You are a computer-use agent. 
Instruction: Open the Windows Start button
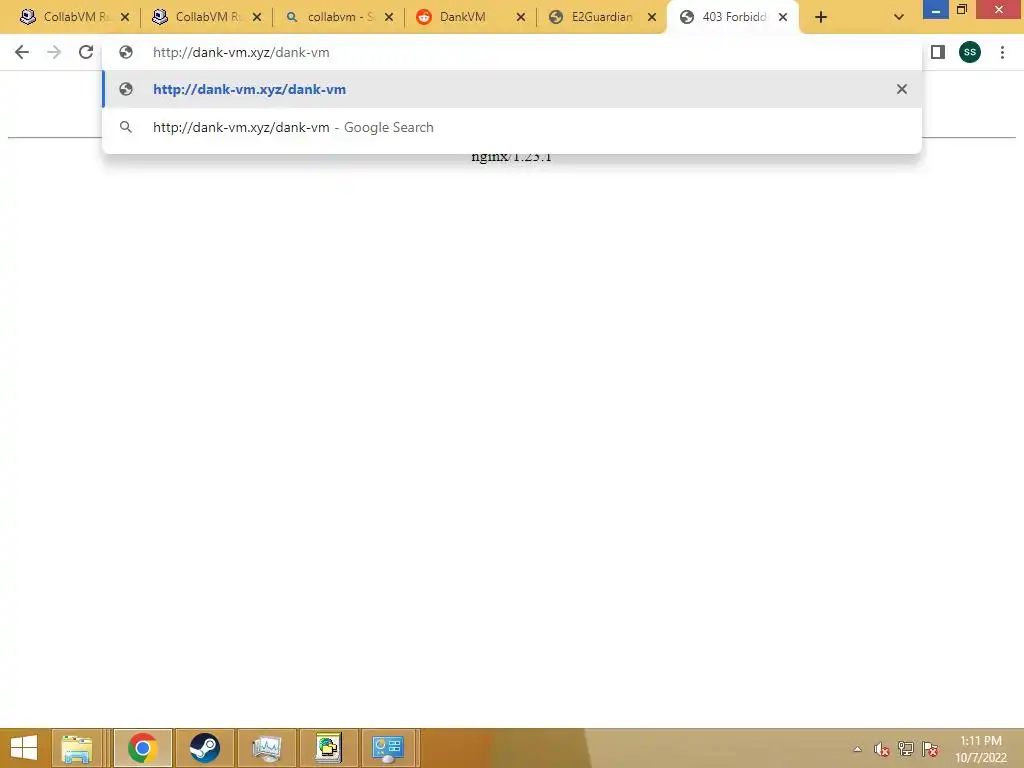click(x=24, y=748)
